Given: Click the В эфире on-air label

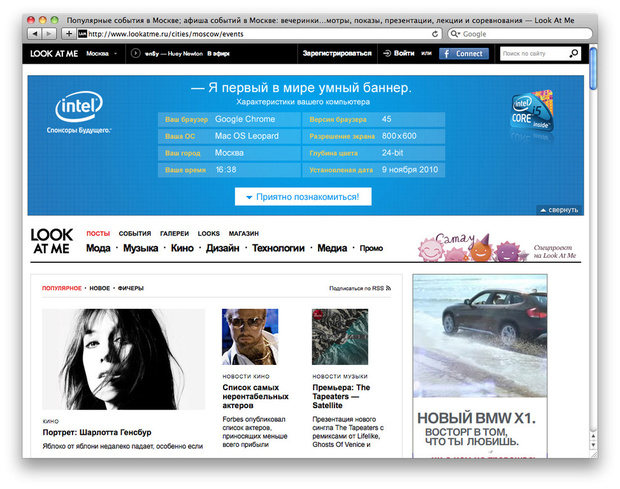Looking at the screenshot, I should [x=218, y=53].
